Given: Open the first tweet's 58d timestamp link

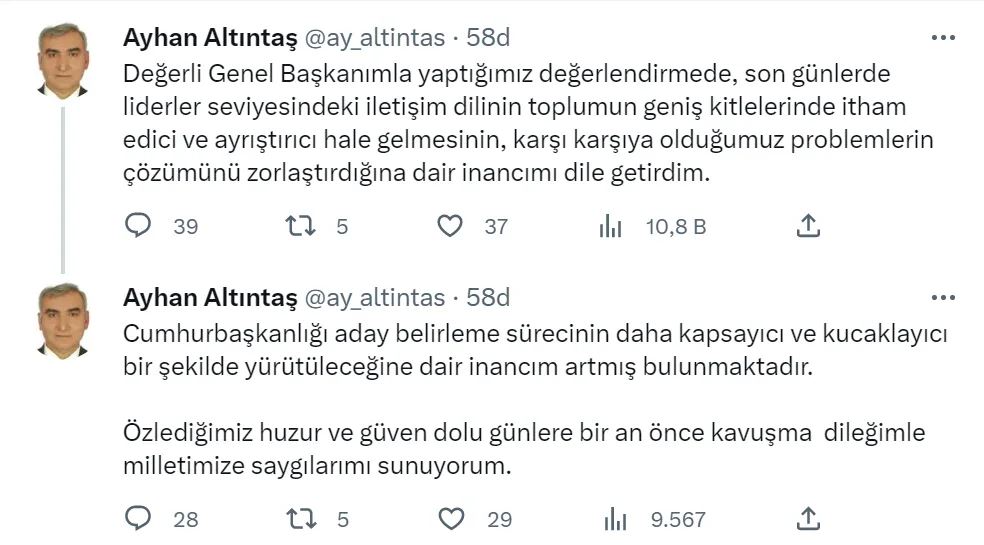Looking at the screenshot, I should (x=489, y=38).
